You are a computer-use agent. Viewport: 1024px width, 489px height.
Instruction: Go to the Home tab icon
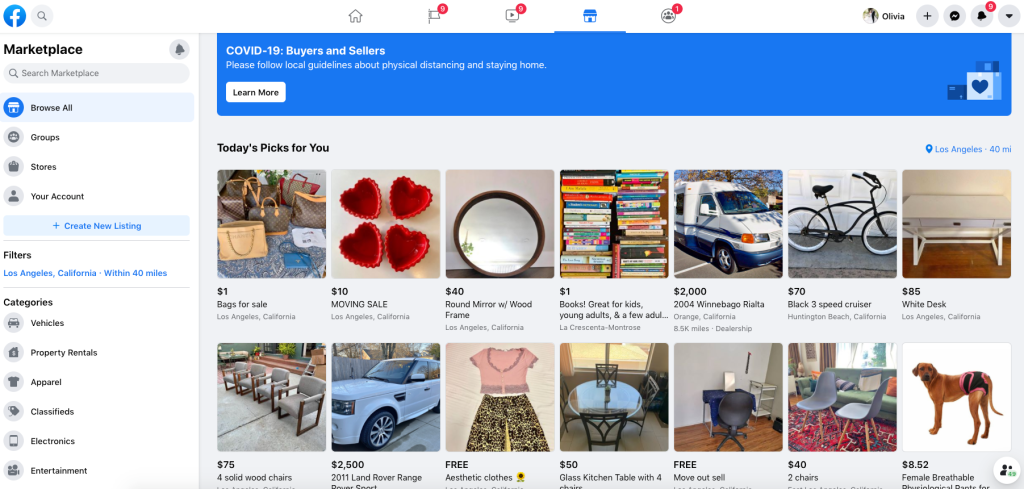click(x=355, y=16)
